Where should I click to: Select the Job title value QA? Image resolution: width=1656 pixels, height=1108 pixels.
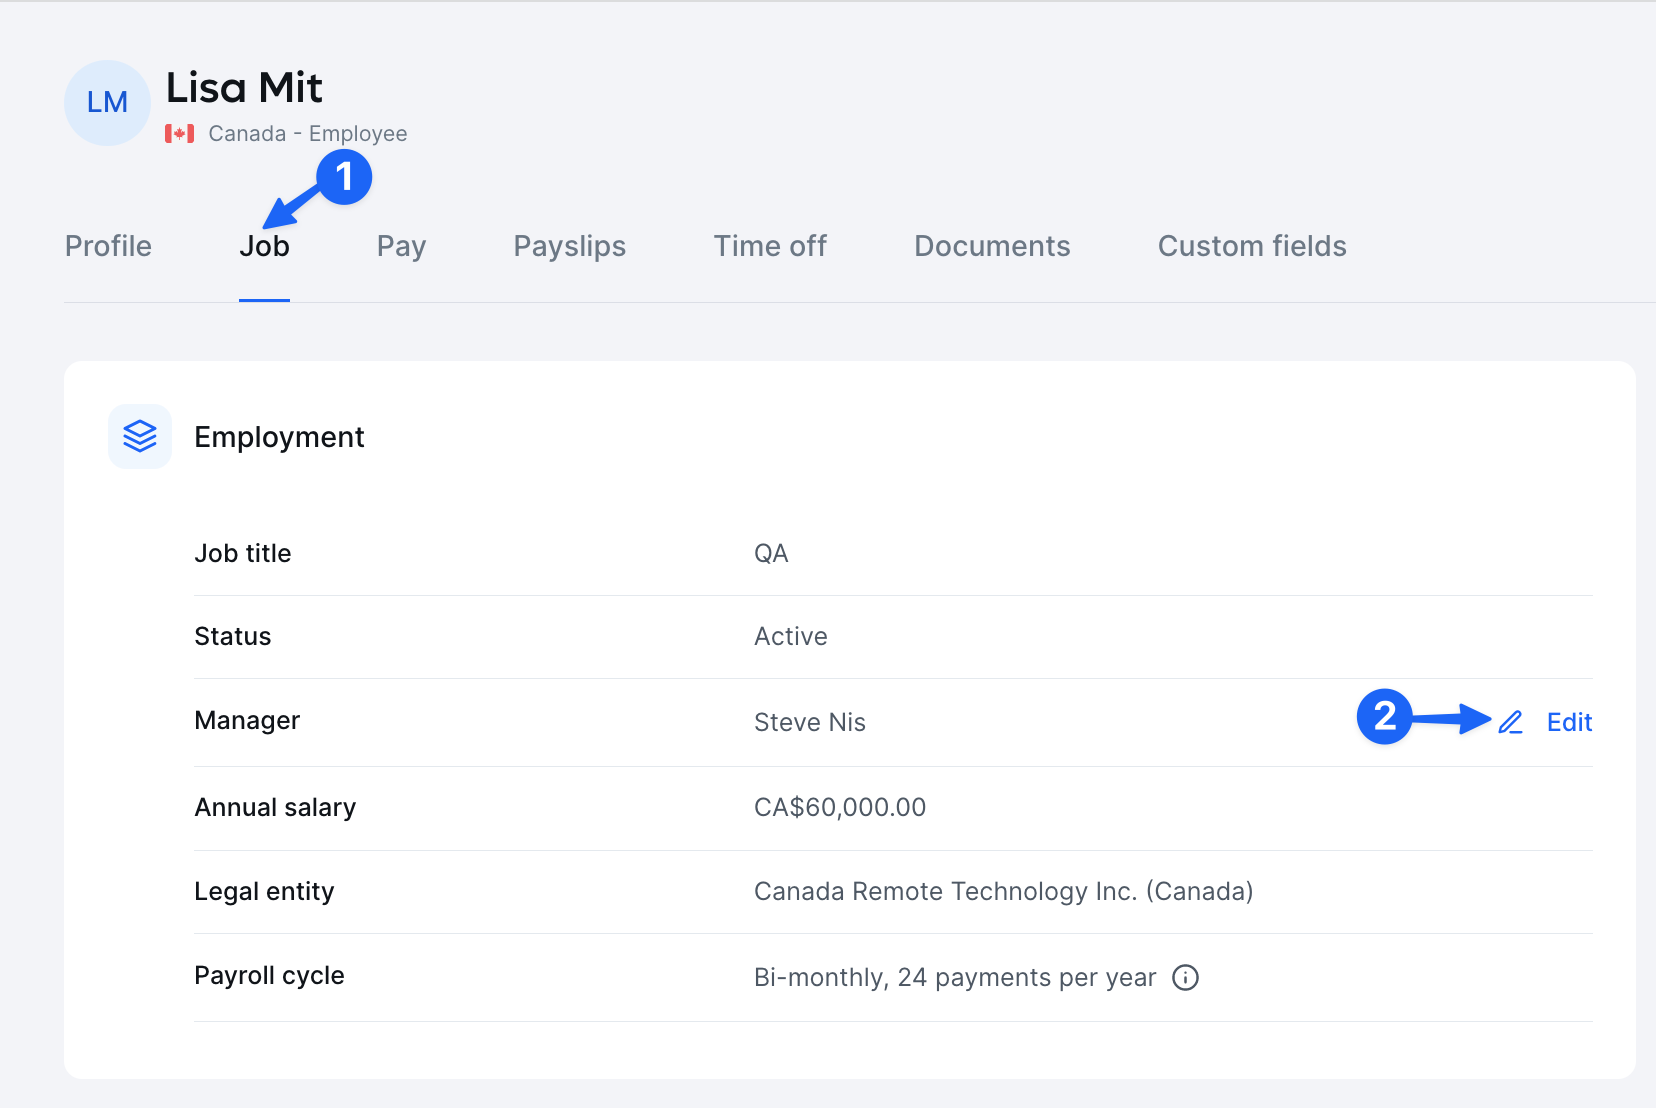(772, 553)
